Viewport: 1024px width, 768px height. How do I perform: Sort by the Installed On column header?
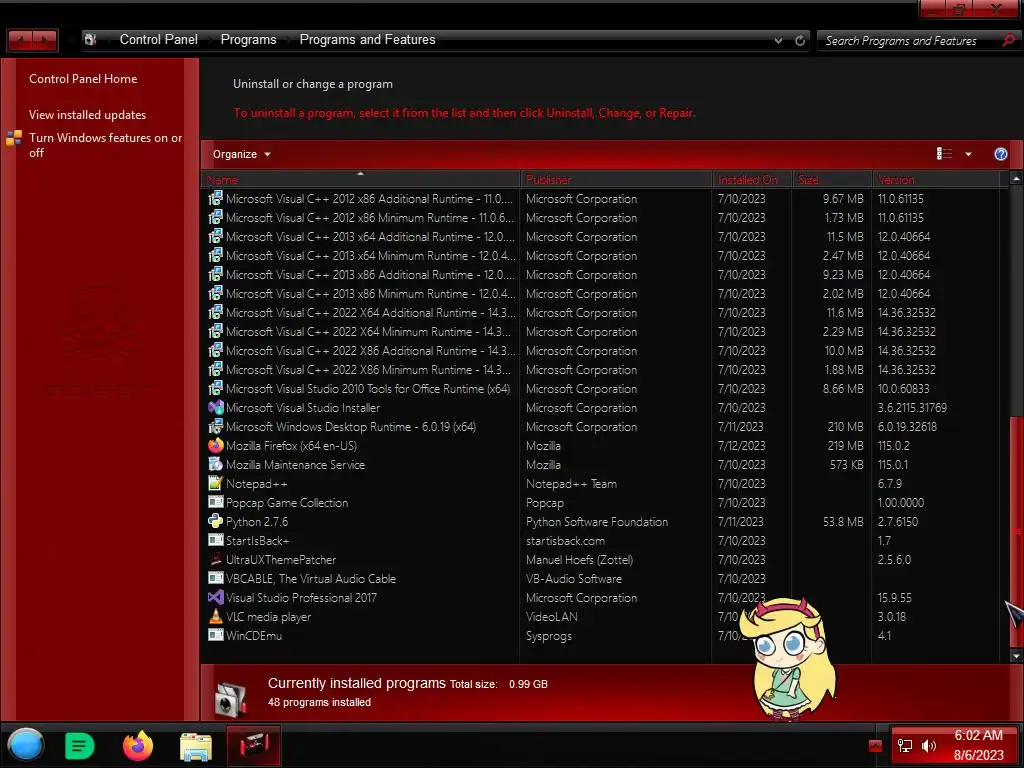click(752, 179)
